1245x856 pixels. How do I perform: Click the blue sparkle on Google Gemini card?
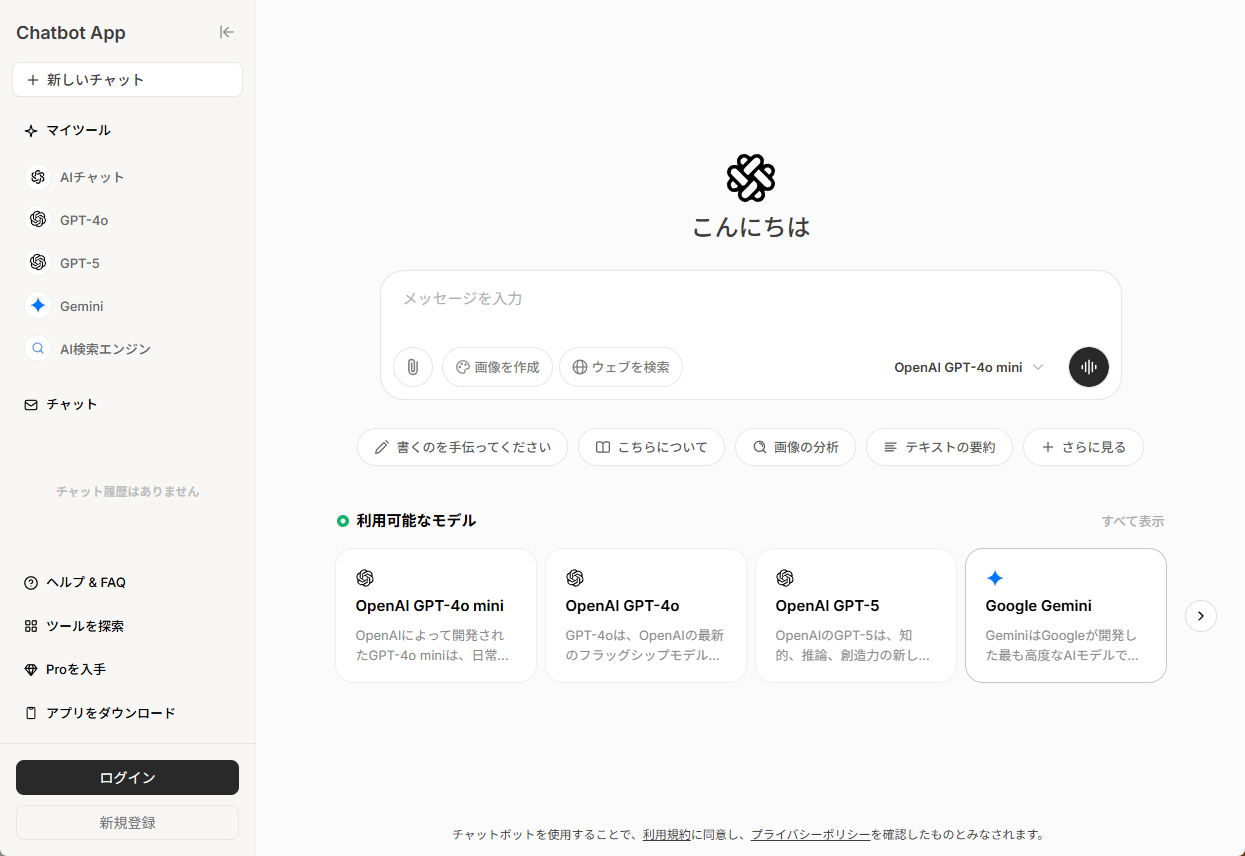[994, 578]
